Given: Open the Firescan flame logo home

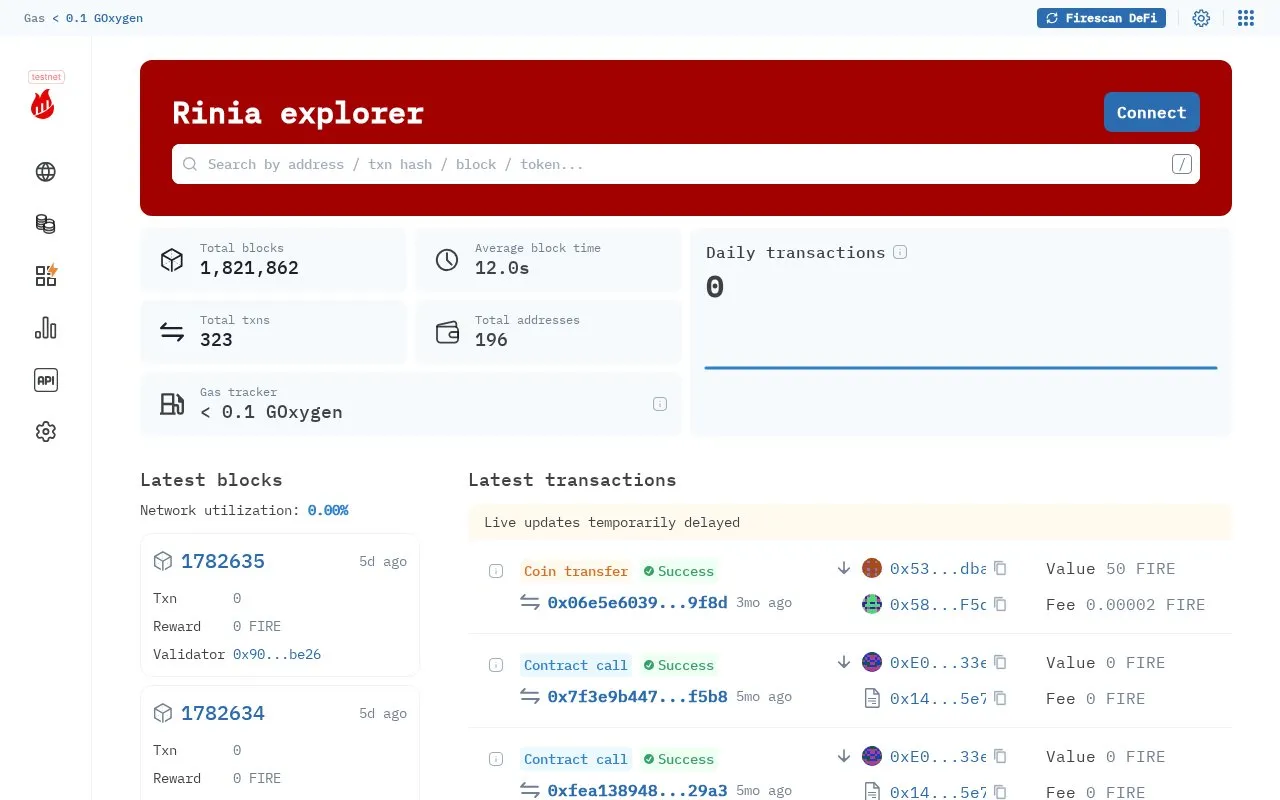Looking at the screenshot, I should tap(42, 105).
